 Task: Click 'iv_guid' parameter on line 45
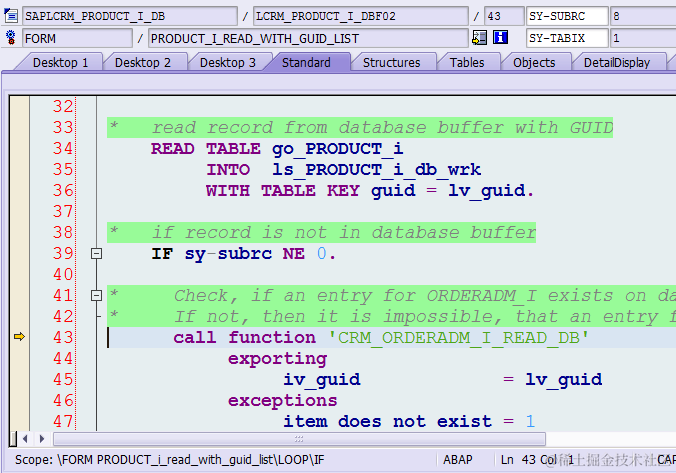pyautogui.click(x=322, y=380)
